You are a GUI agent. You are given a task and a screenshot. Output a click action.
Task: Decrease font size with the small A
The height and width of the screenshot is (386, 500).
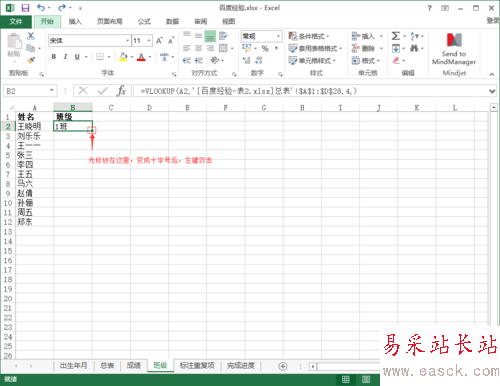(x=171, y=41)
